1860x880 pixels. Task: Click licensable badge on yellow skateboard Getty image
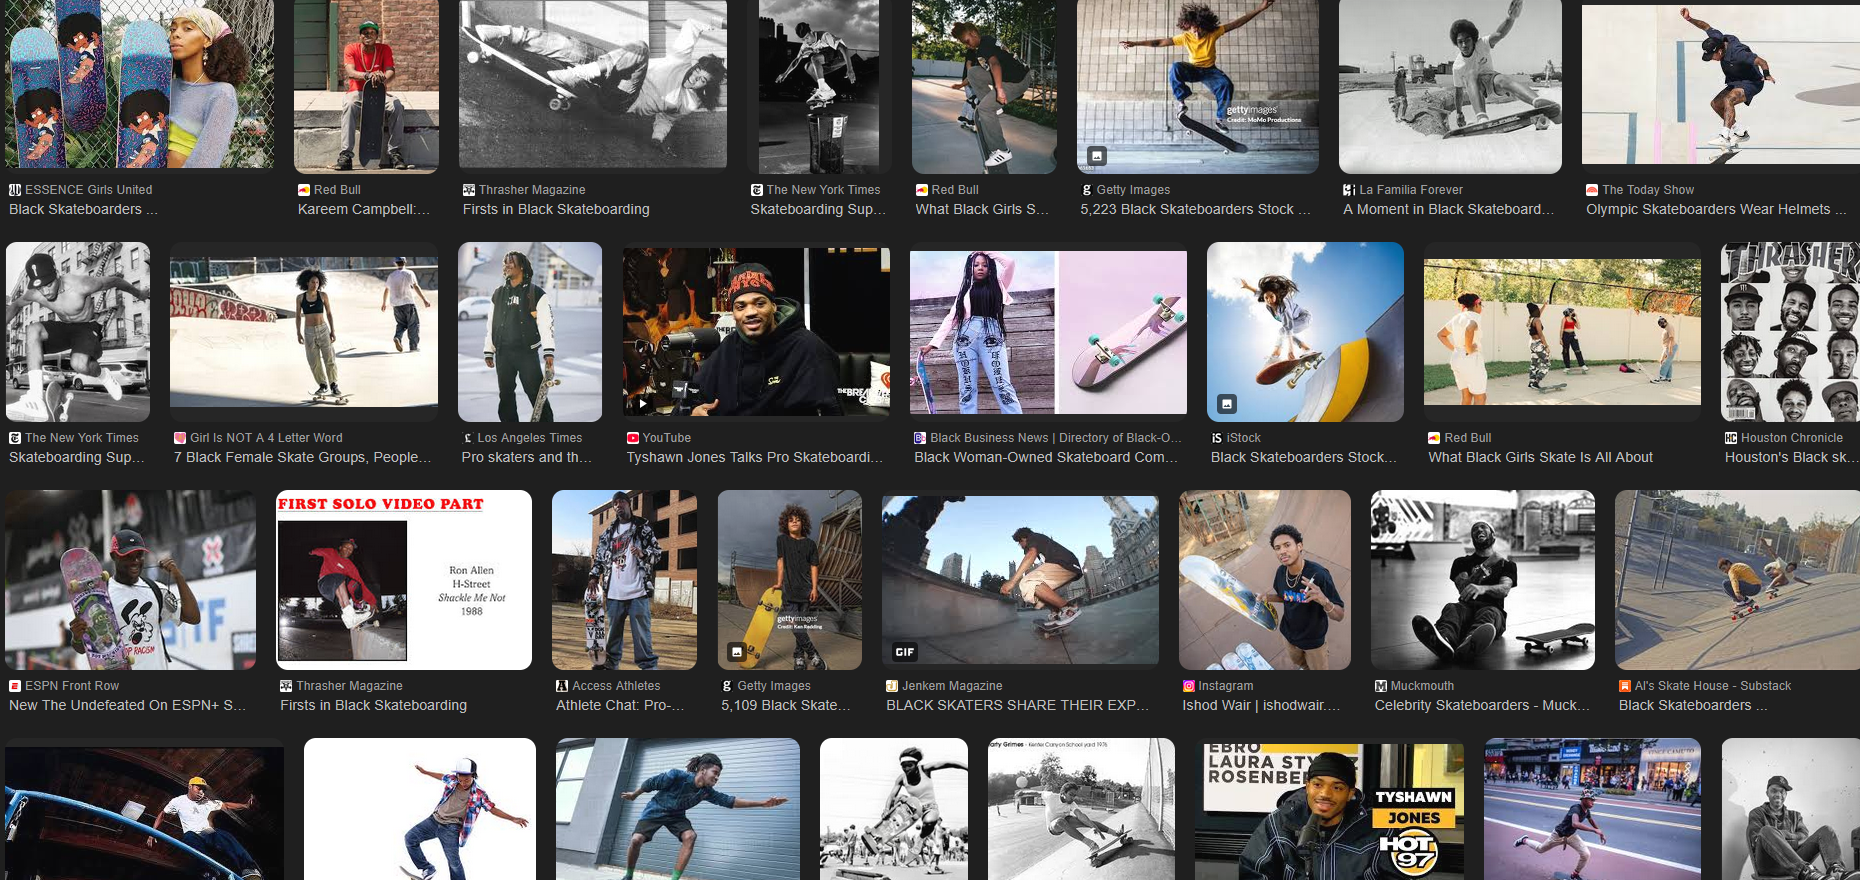737,652
